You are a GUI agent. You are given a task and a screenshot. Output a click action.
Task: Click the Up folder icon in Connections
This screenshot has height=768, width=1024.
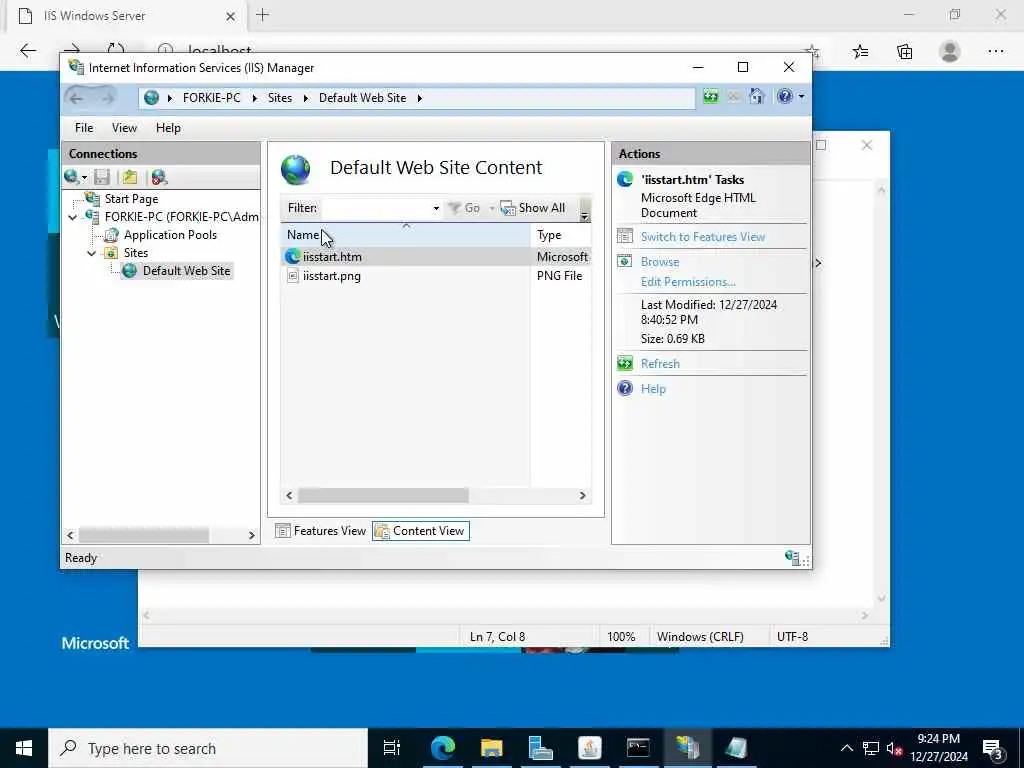click(130, 177)
